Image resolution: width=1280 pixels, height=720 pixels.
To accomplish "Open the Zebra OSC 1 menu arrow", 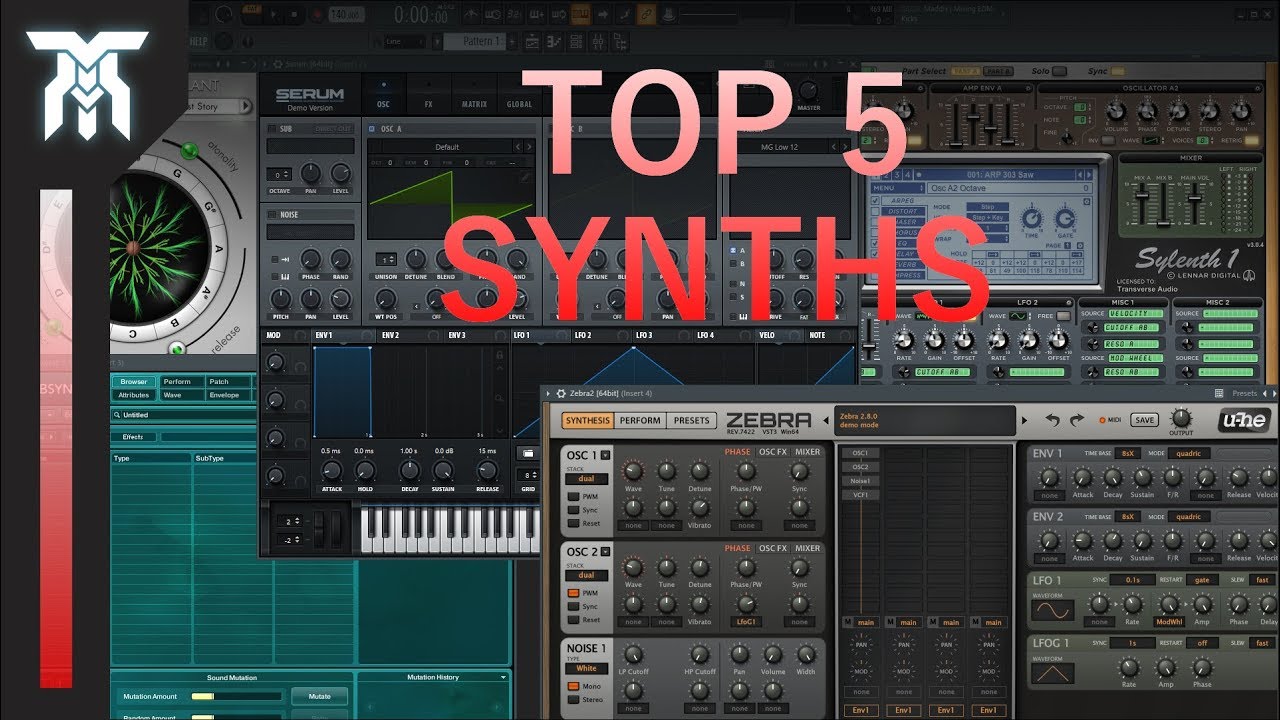I will tap(605, 455).
